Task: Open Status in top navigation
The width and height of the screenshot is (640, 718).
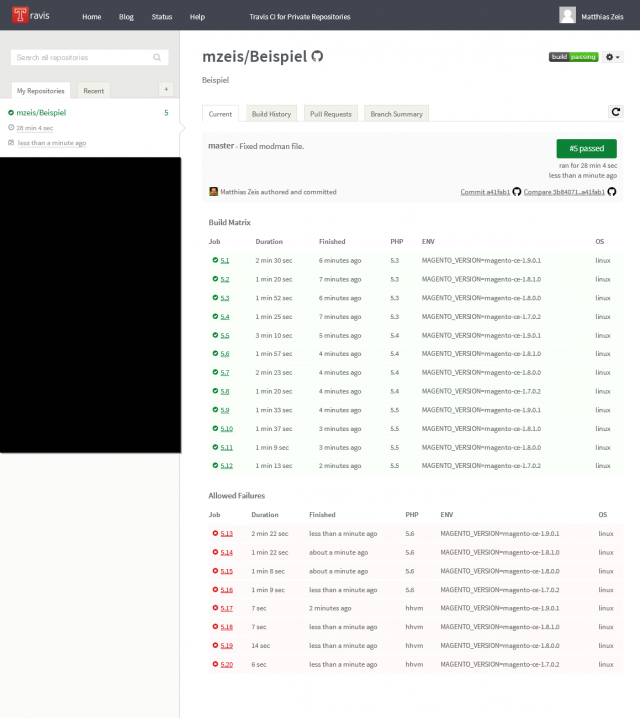Action: 162,17
